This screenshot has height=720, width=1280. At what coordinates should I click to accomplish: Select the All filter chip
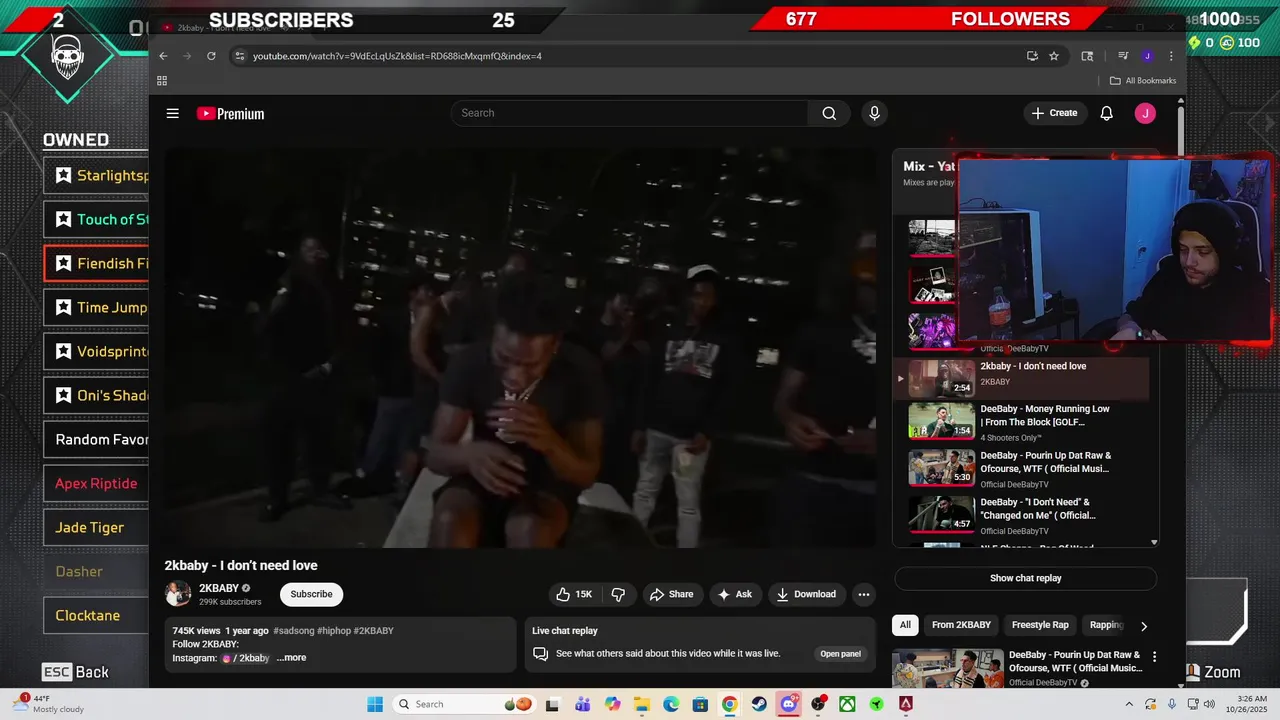click(x=905, y=625)
